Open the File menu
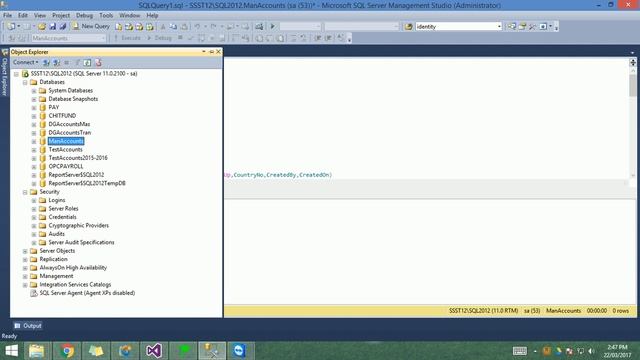The height and width of the screenshot is (360, 640). click(7, 15)
